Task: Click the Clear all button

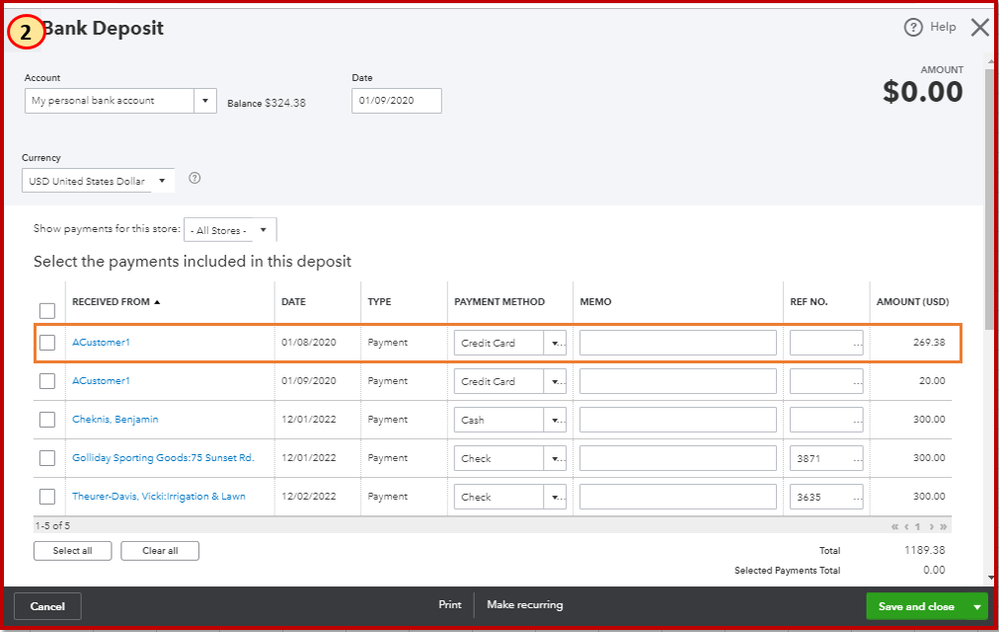Action: [160, 550]
